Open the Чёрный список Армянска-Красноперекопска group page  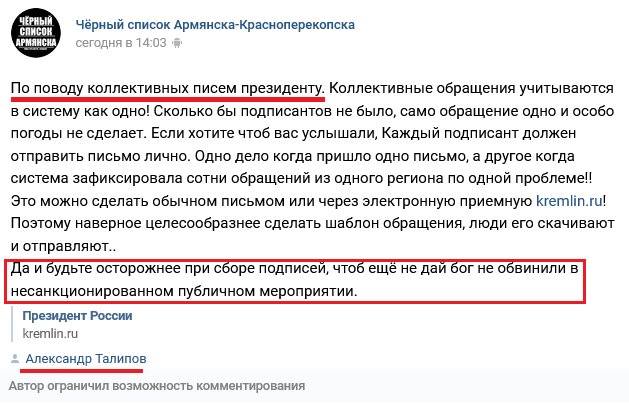pyautogui.click(x=215, y=25)
